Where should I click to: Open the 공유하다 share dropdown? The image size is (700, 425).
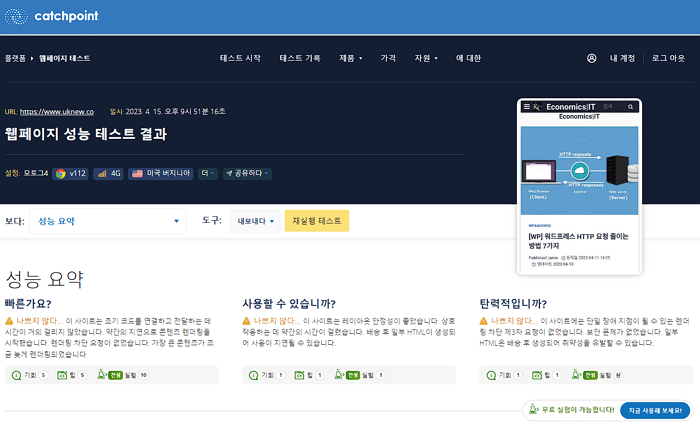point(248,173)
